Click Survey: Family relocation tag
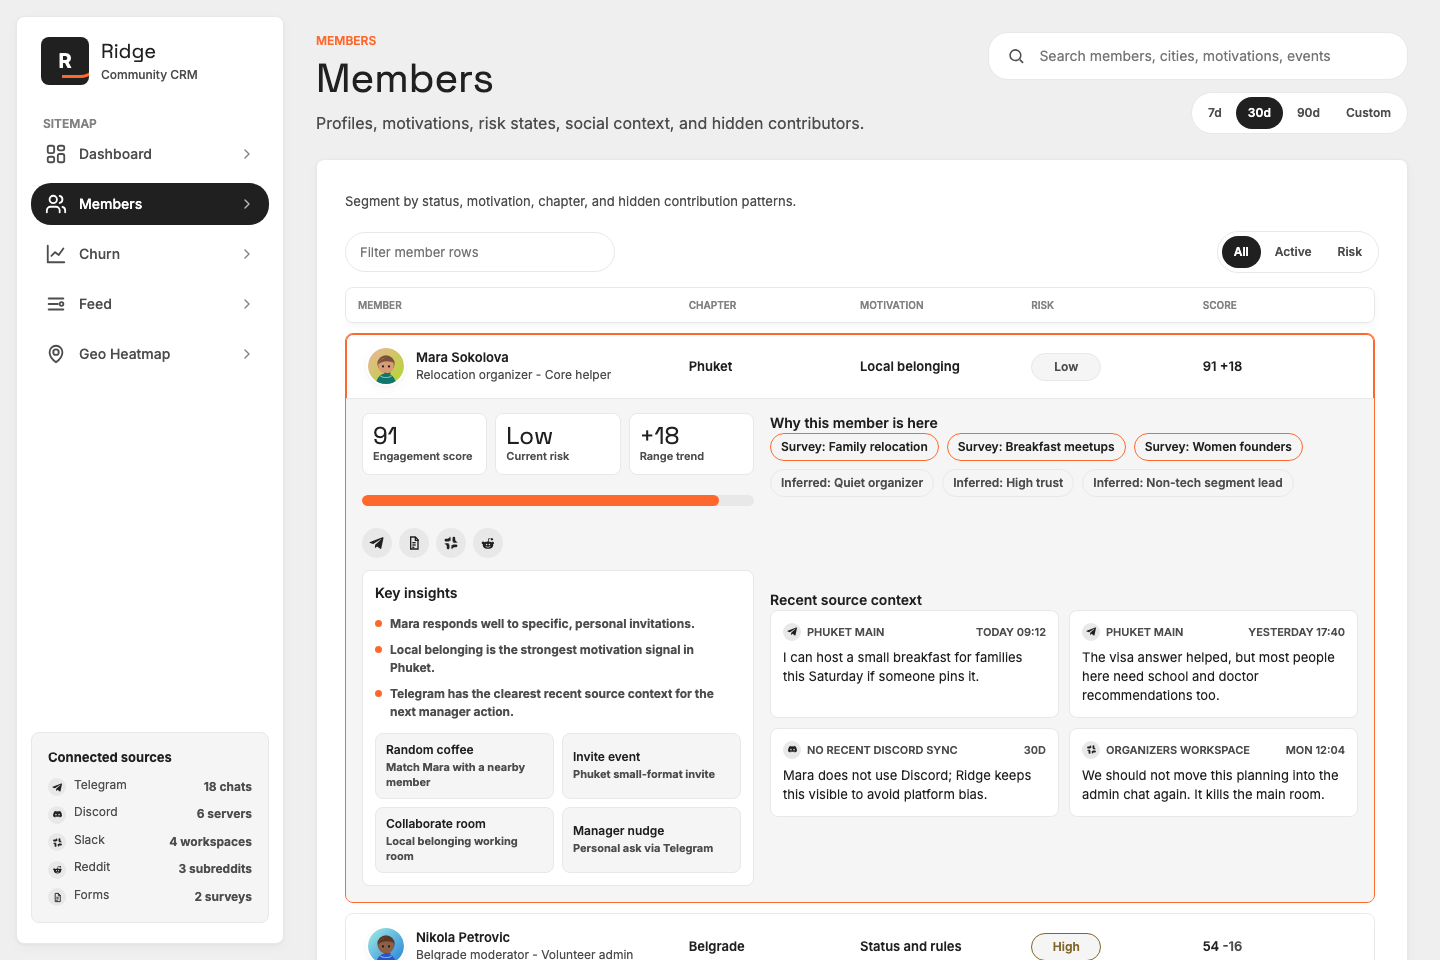This screenshot has height=960, width=1440. tap(854, 447)
